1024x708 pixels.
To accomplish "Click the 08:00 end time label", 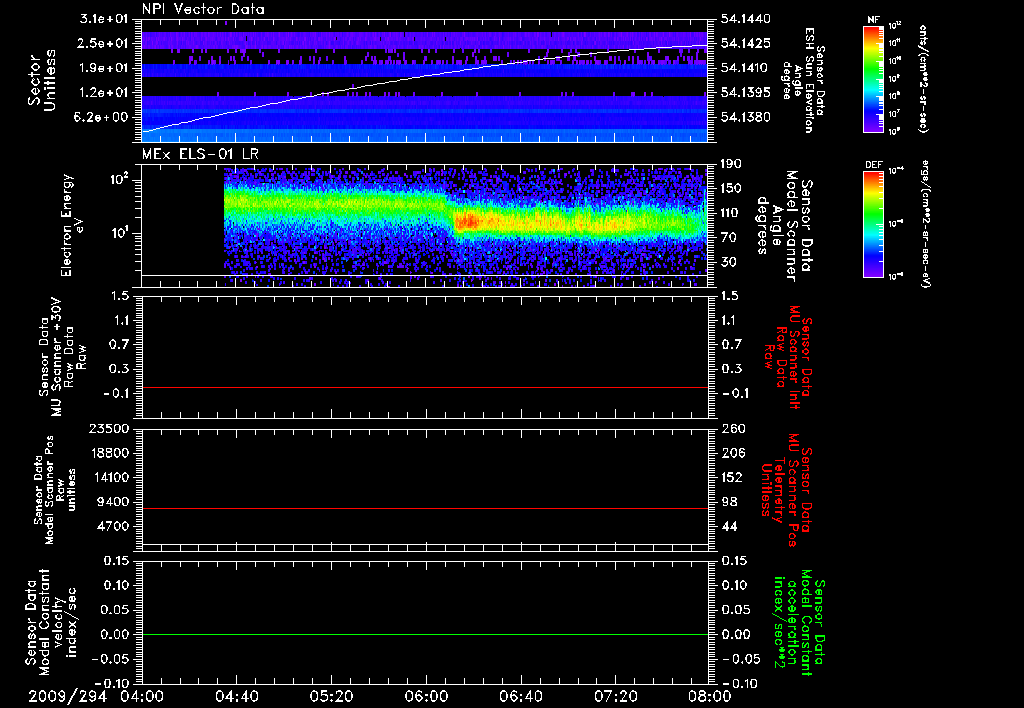I will [x=709, y=695].
